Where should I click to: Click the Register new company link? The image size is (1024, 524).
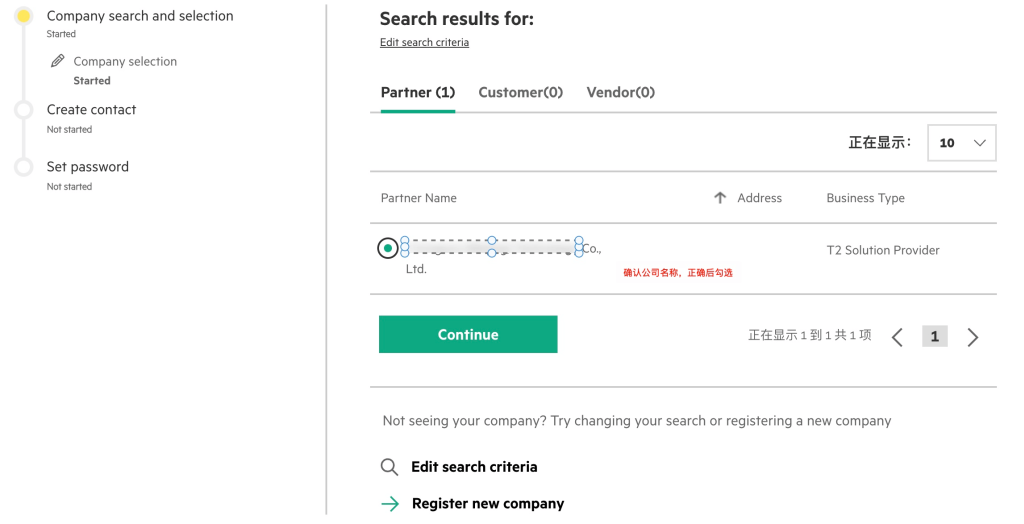point(488,504)
